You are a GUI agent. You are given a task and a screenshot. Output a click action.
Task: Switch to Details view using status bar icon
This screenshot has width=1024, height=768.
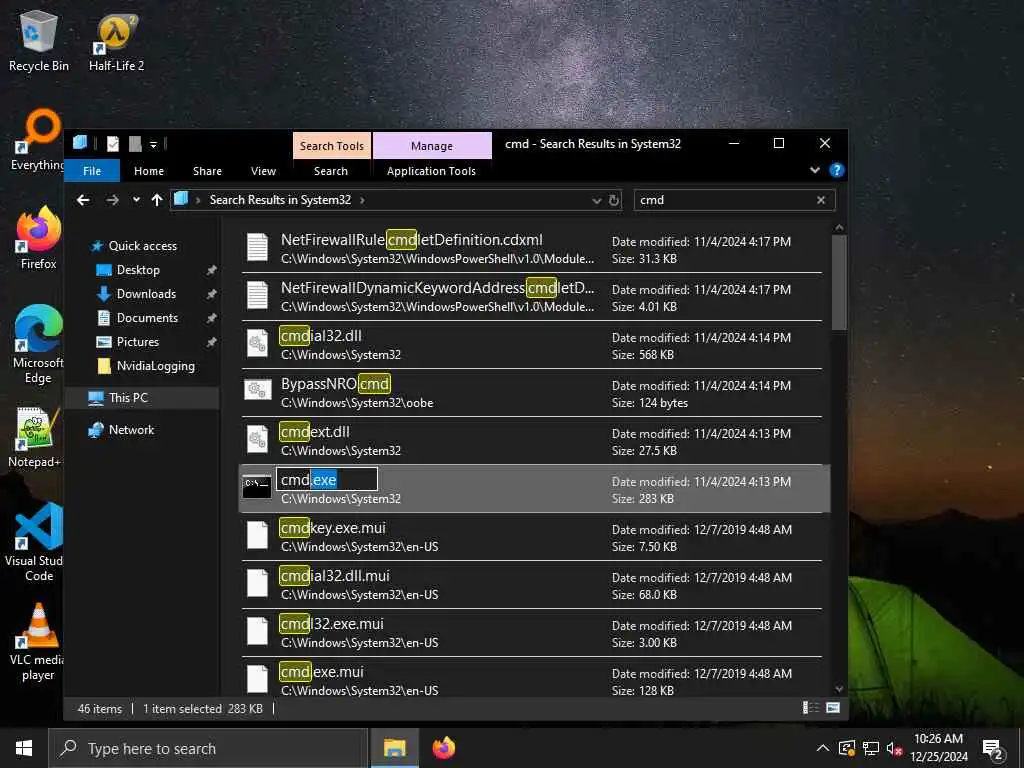tap(810, 708)
